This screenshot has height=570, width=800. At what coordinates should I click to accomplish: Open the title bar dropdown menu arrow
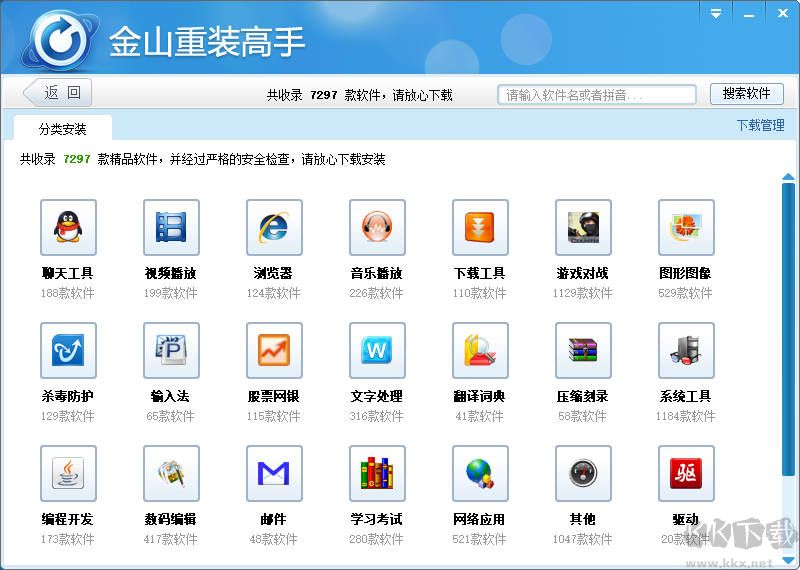(716, 14)
